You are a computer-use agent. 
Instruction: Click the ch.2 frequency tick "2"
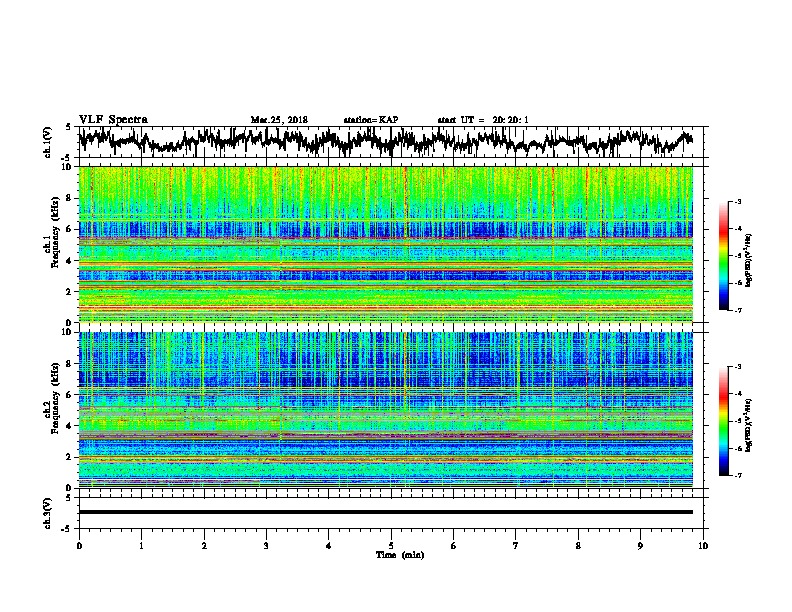pyautogui.click(x=71, y=457)
